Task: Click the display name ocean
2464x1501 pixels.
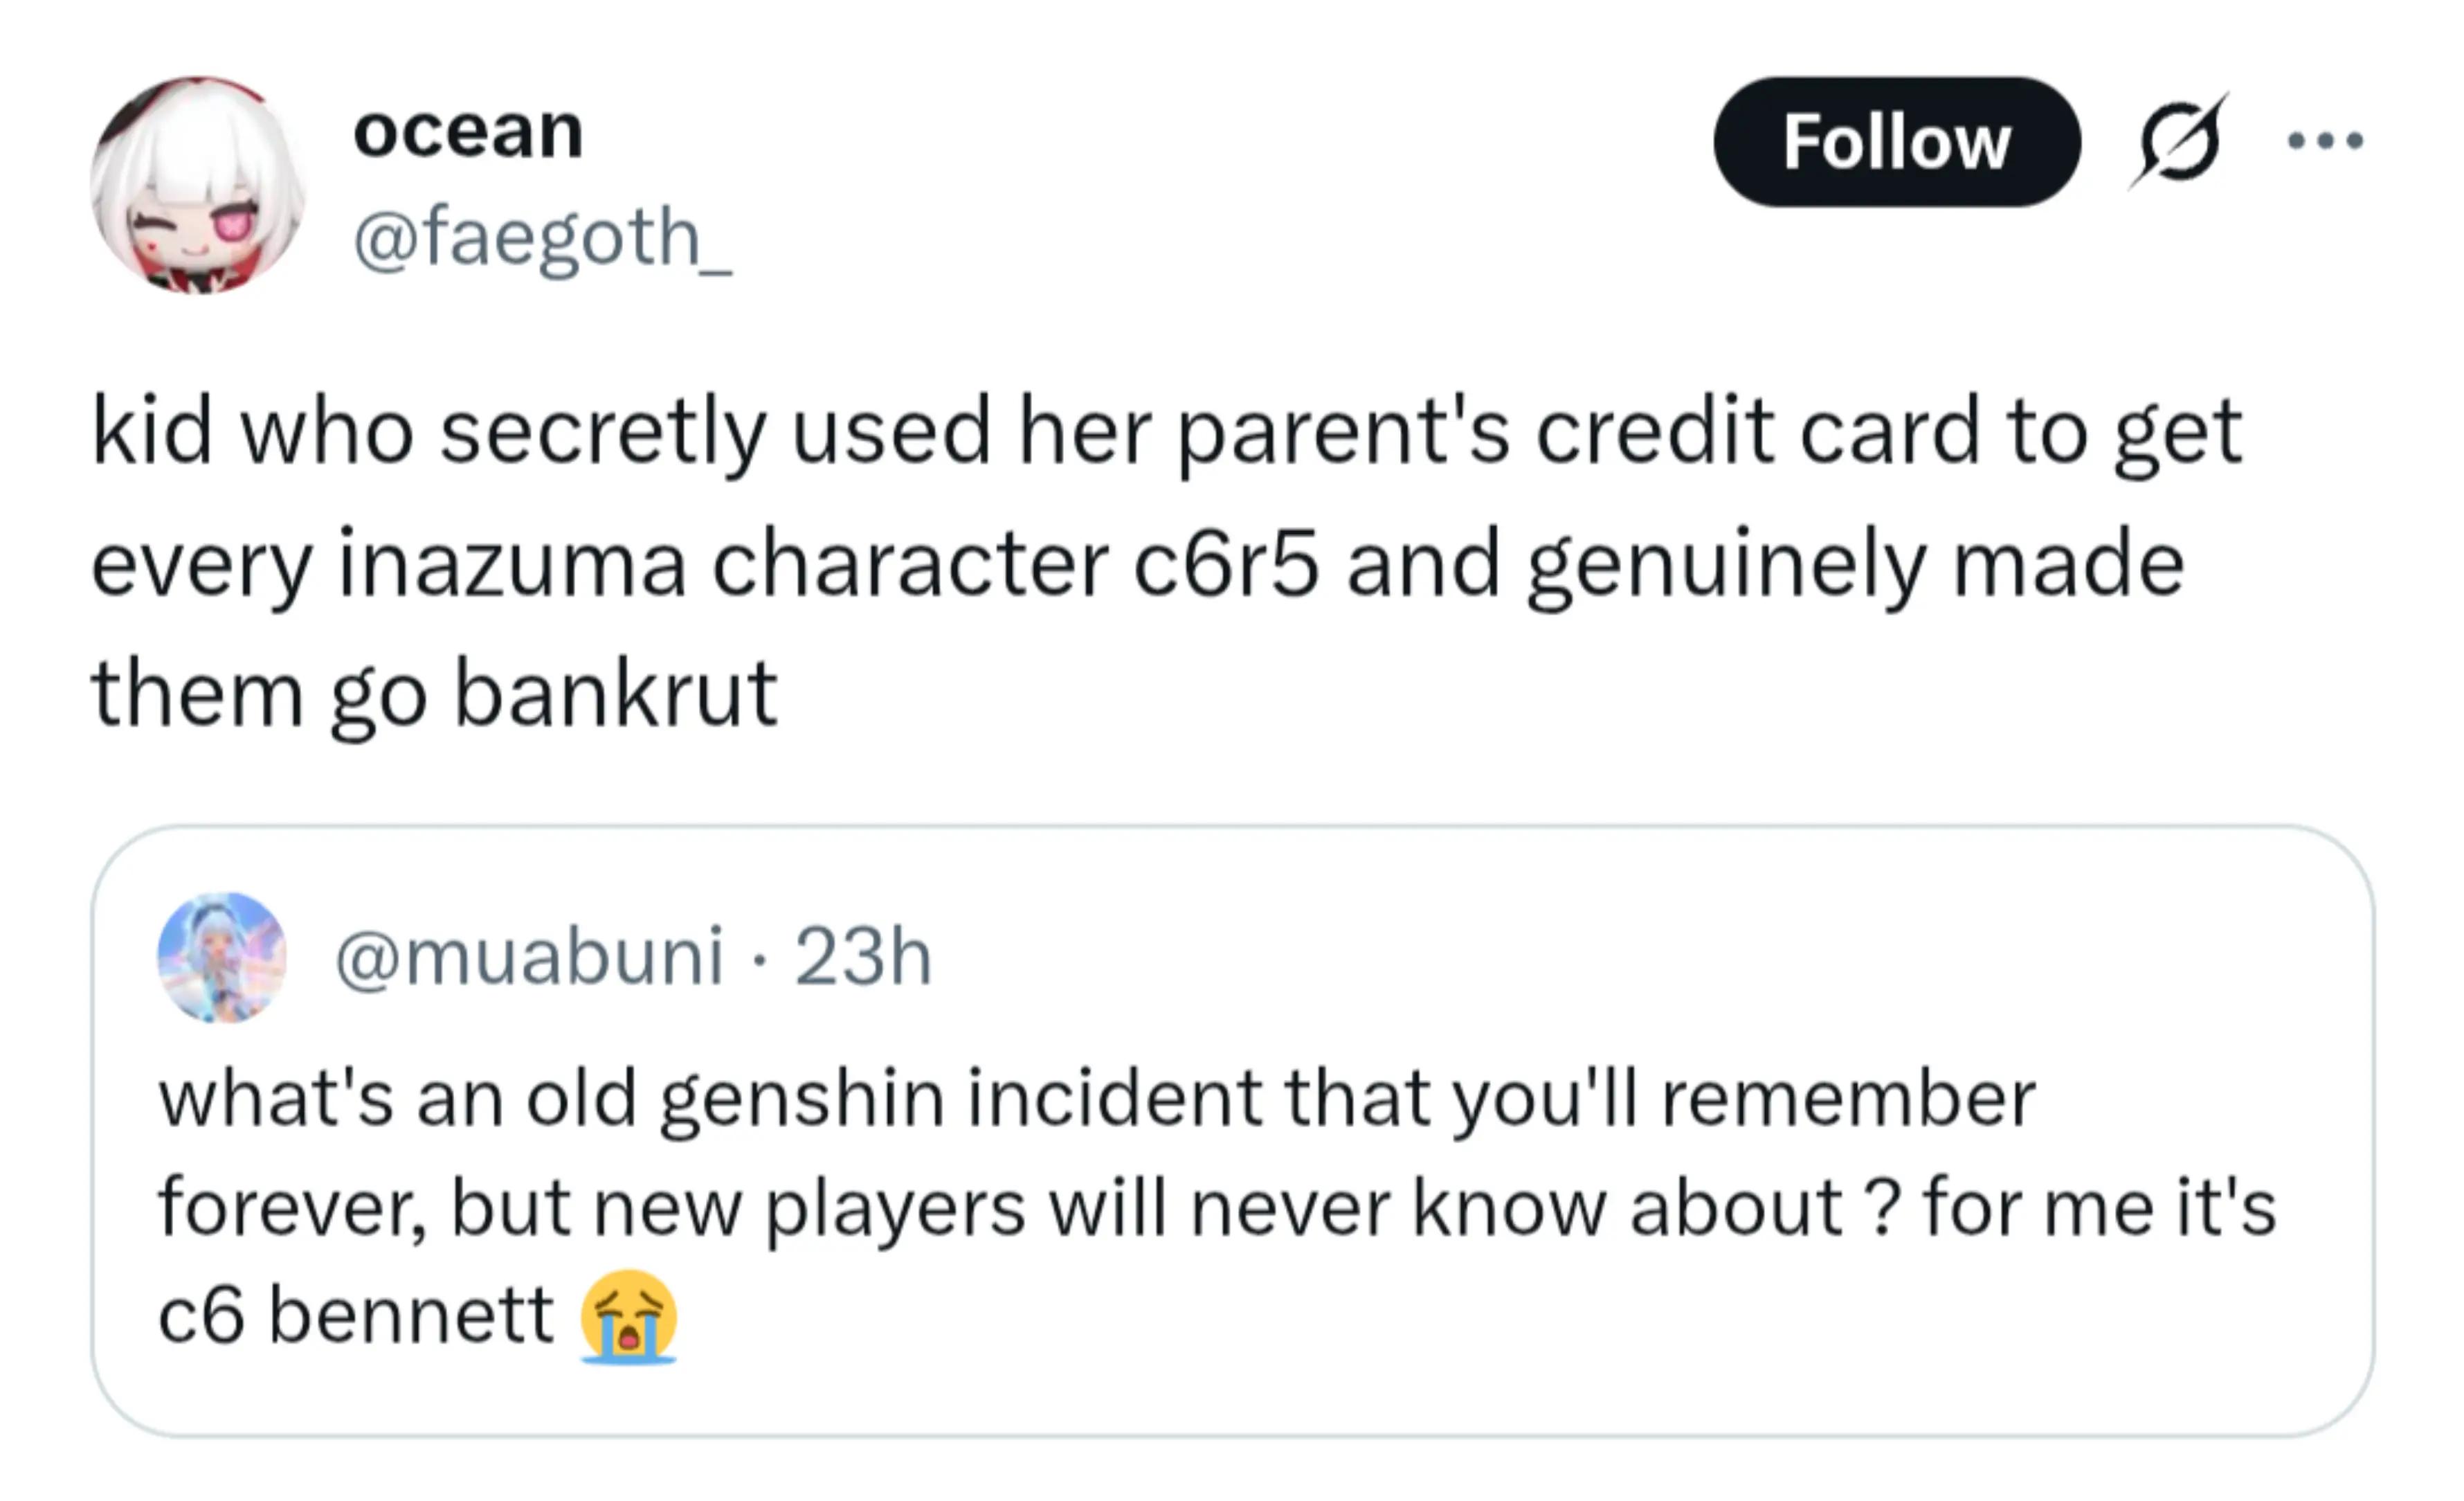Action: (x=468, y=131)
